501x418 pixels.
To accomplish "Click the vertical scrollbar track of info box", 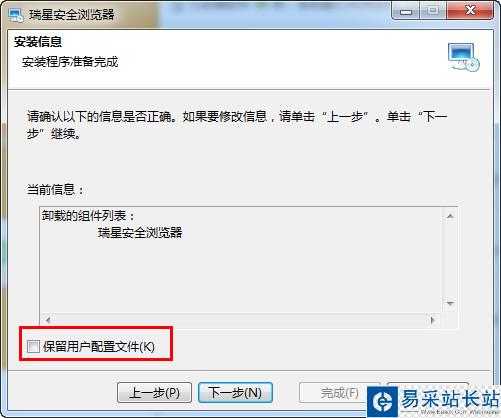I will (450, 260).
